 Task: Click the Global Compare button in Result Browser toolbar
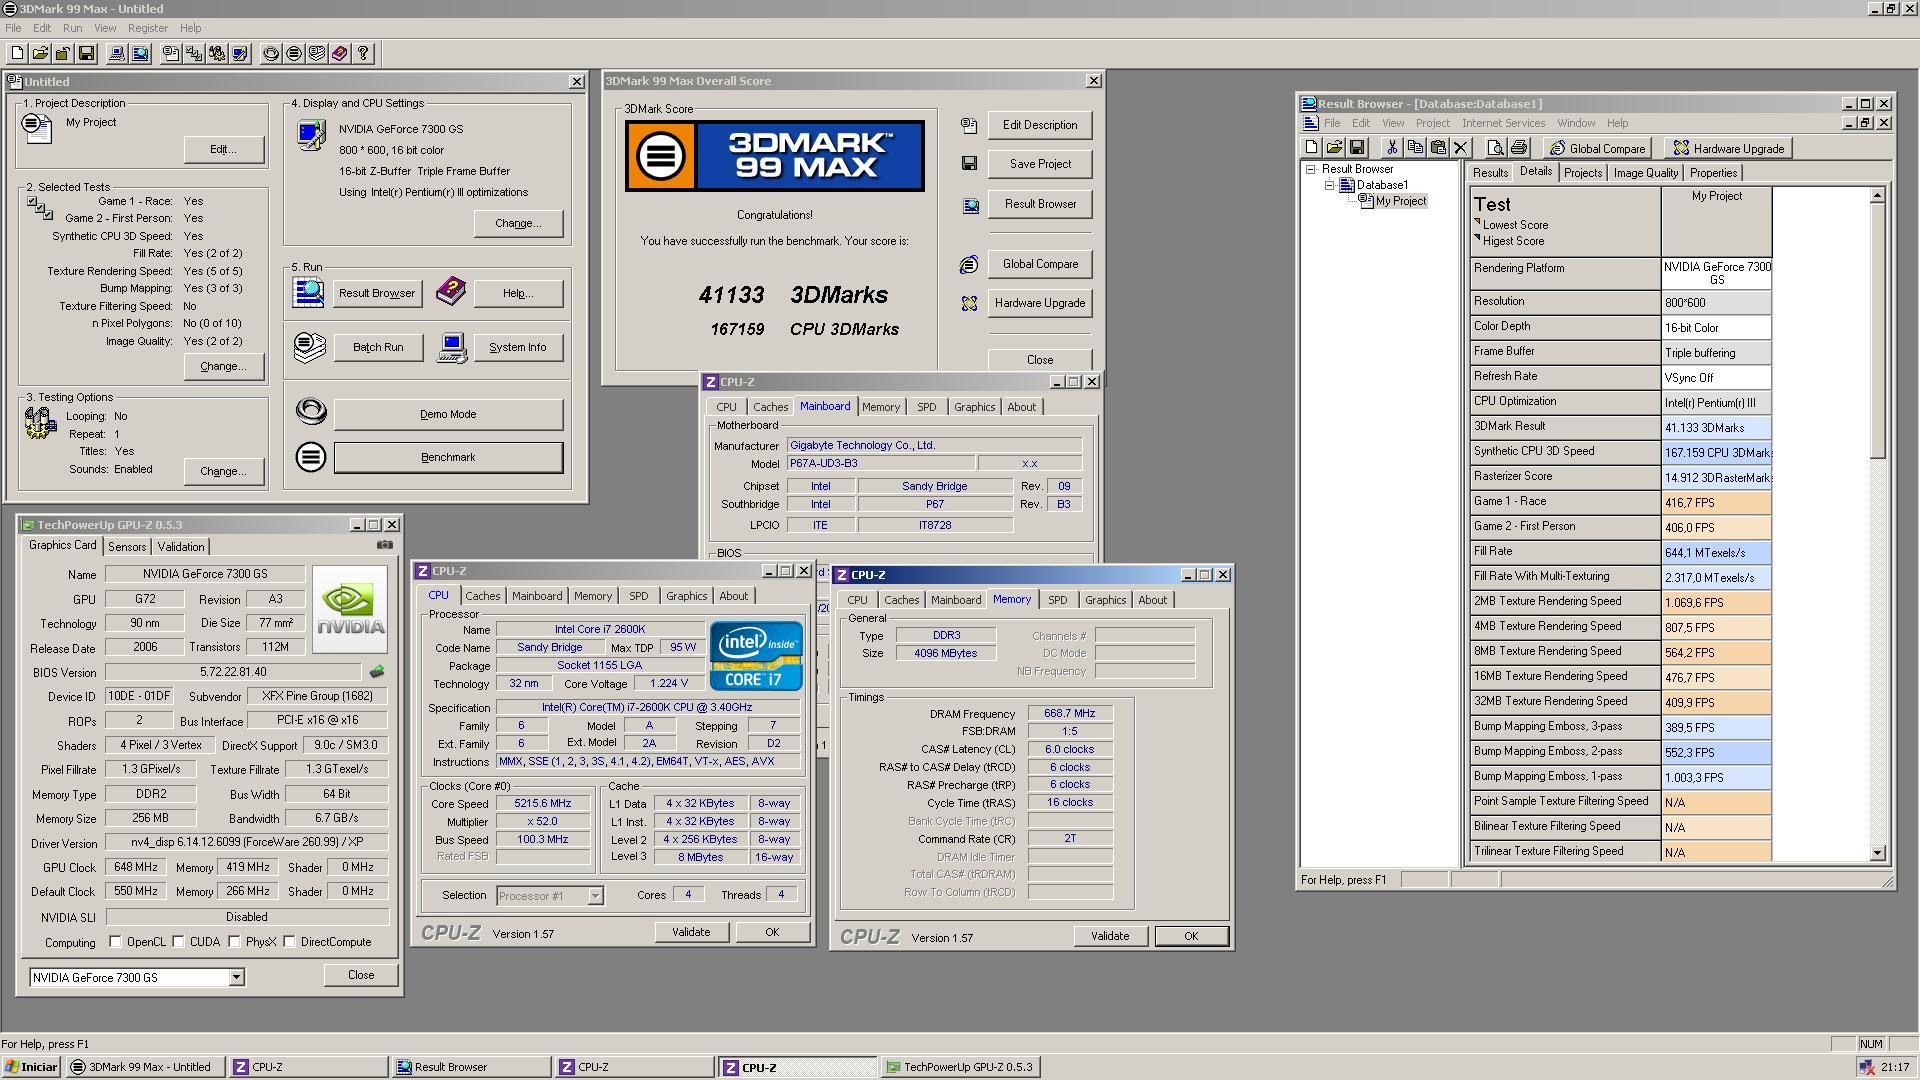(1597, 148)
